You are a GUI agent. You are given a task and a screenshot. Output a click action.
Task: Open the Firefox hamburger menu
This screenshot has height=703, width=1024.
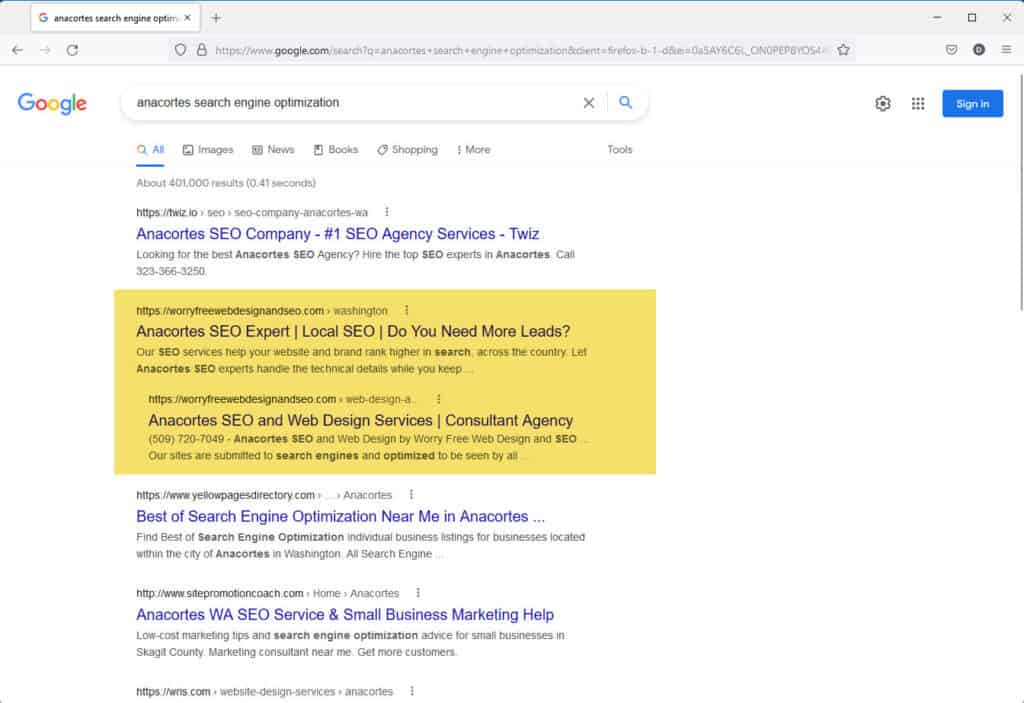tap(1006, 50)
